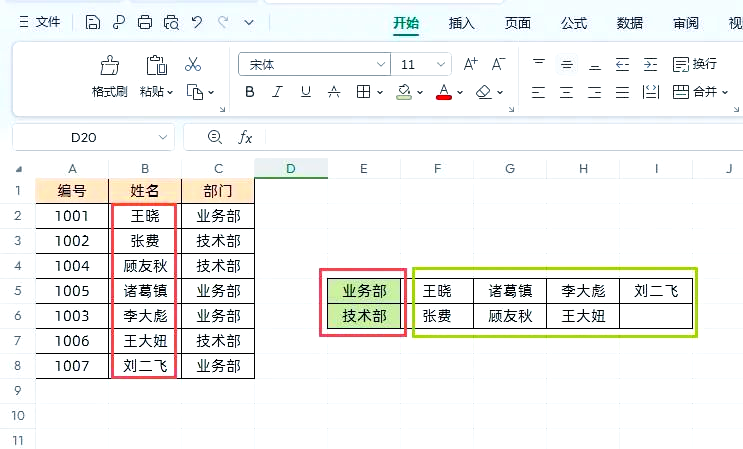743x449 pixels.
Task: Open the 文件 menu
Action: (40, 22)
